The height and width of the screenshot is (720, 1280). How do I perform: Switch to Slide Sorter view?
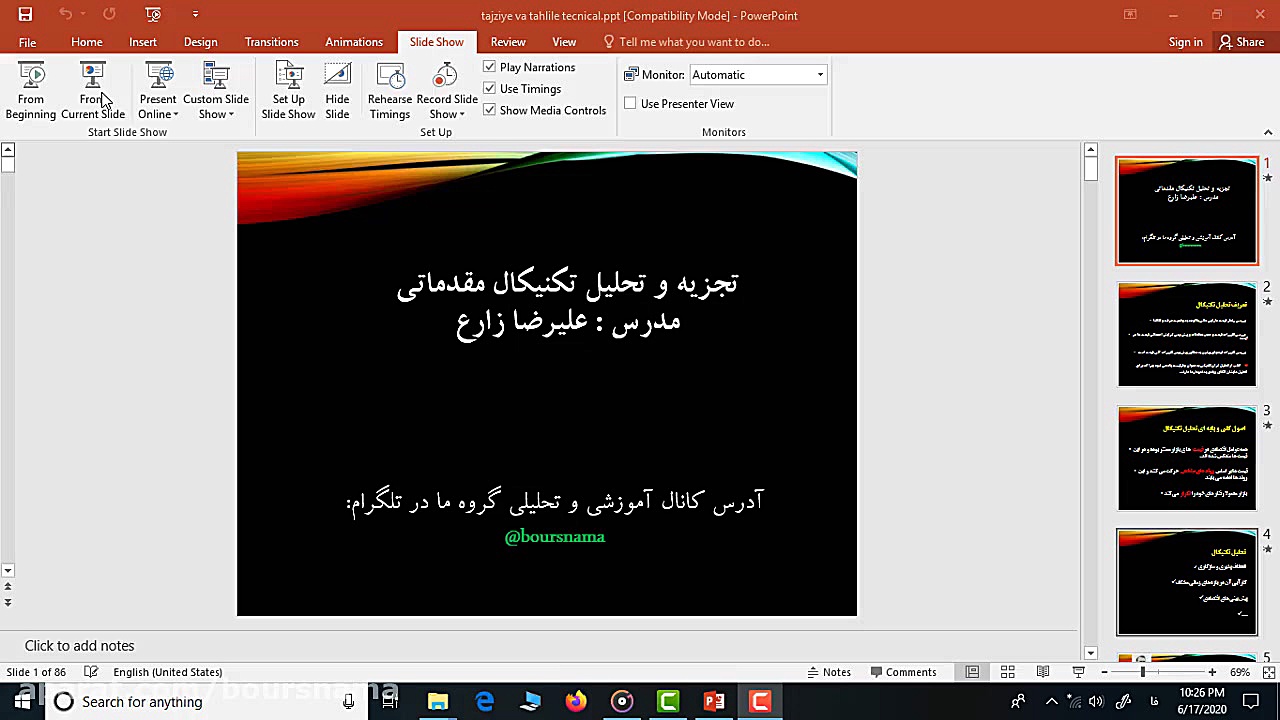pos(1007,671)
